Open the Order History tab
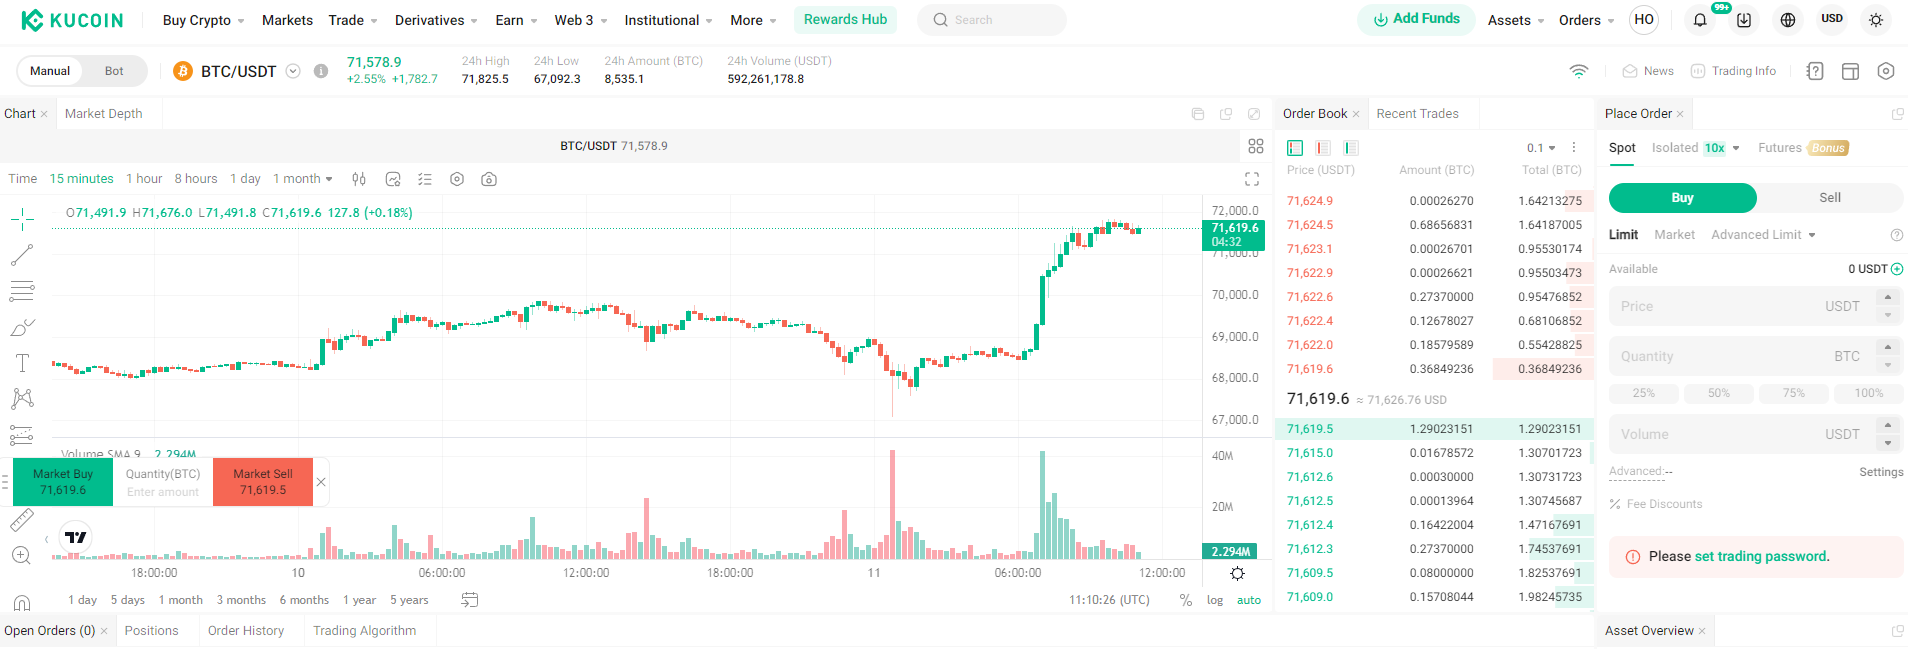The image size is (1908, 649). click(x=246, y=631)
